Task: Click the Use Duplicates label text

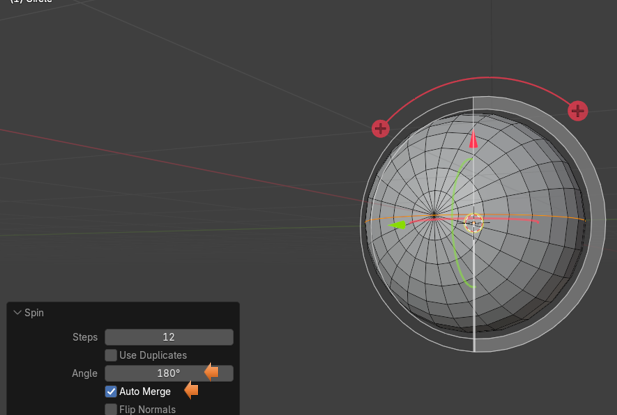Action: [x=153, y=355]
